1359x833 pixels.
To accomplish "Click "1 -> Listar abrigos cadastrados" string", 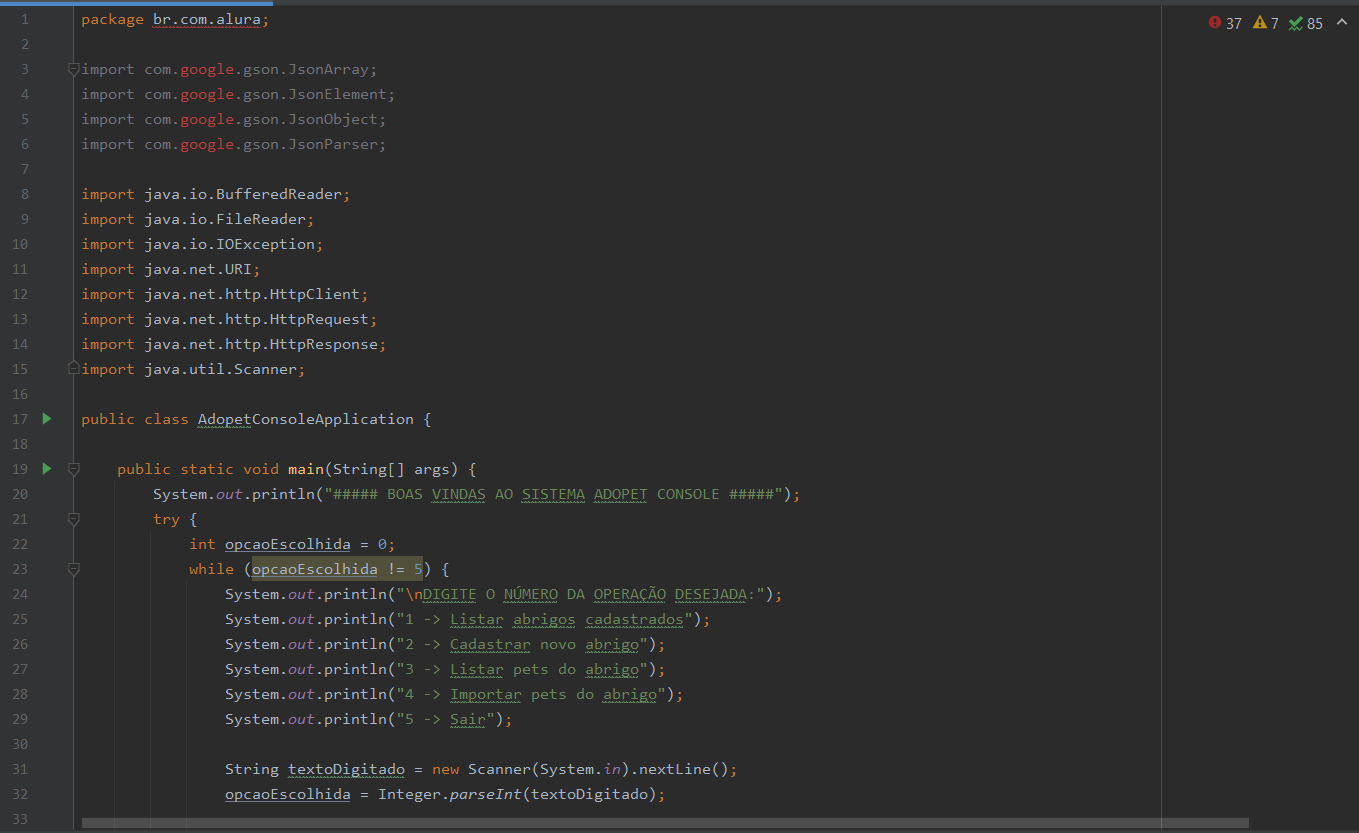I will click(x=545, y=619).
